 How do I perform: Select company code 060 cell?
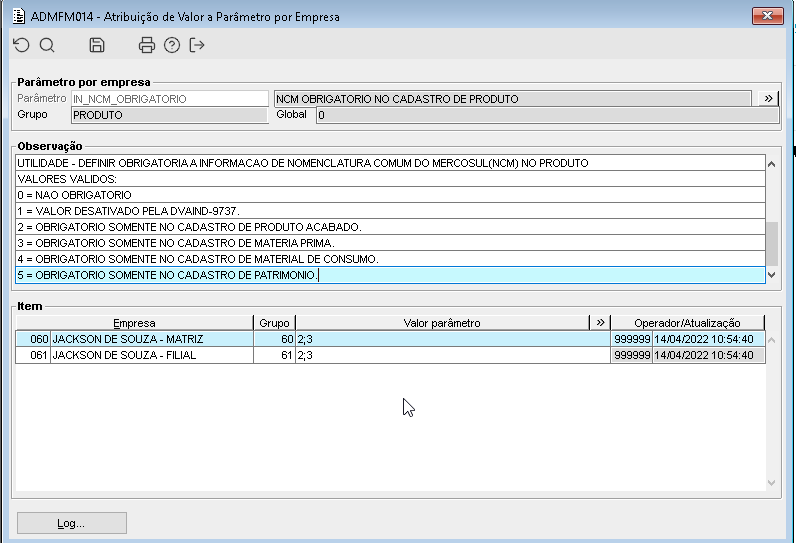point(33,339)
